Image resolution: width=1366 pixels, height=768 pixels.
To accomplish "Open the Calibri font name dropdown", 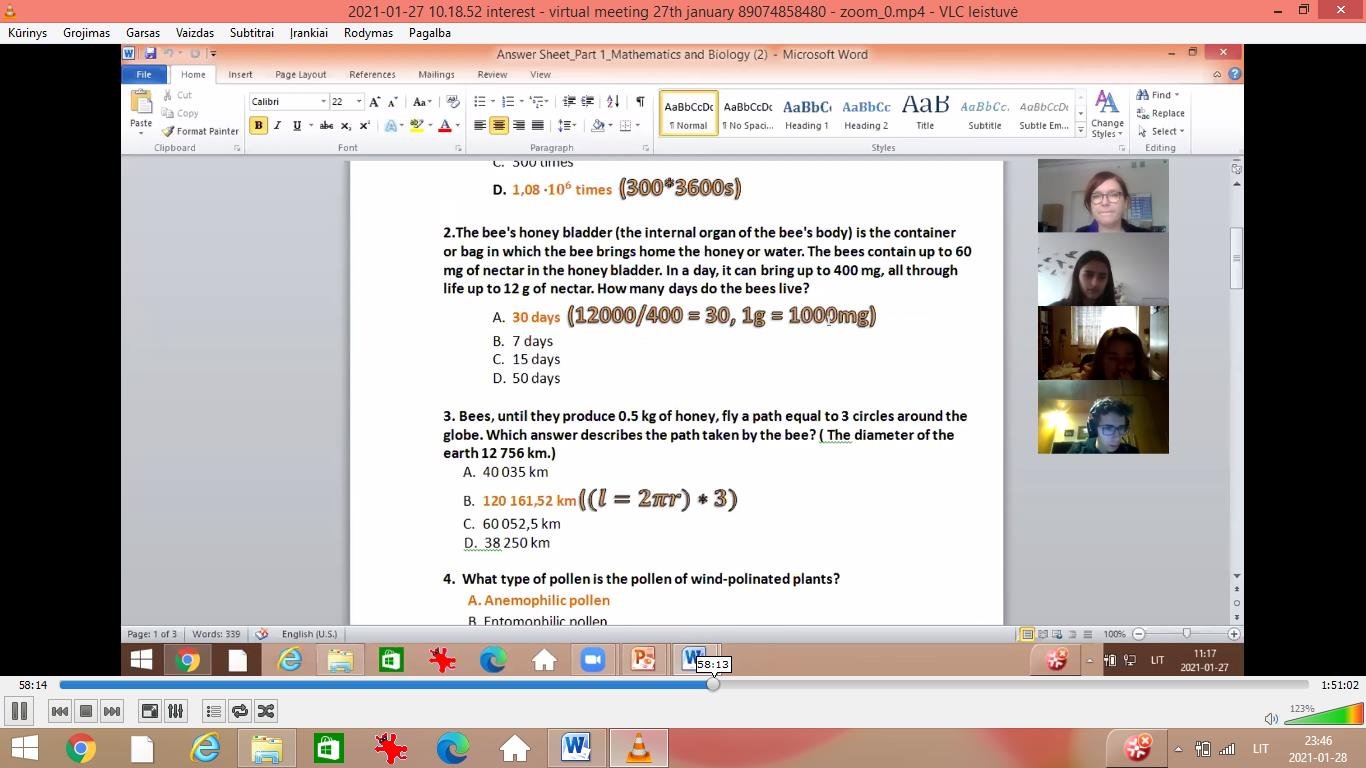I will pyautogui.click(x=323, y=102).
